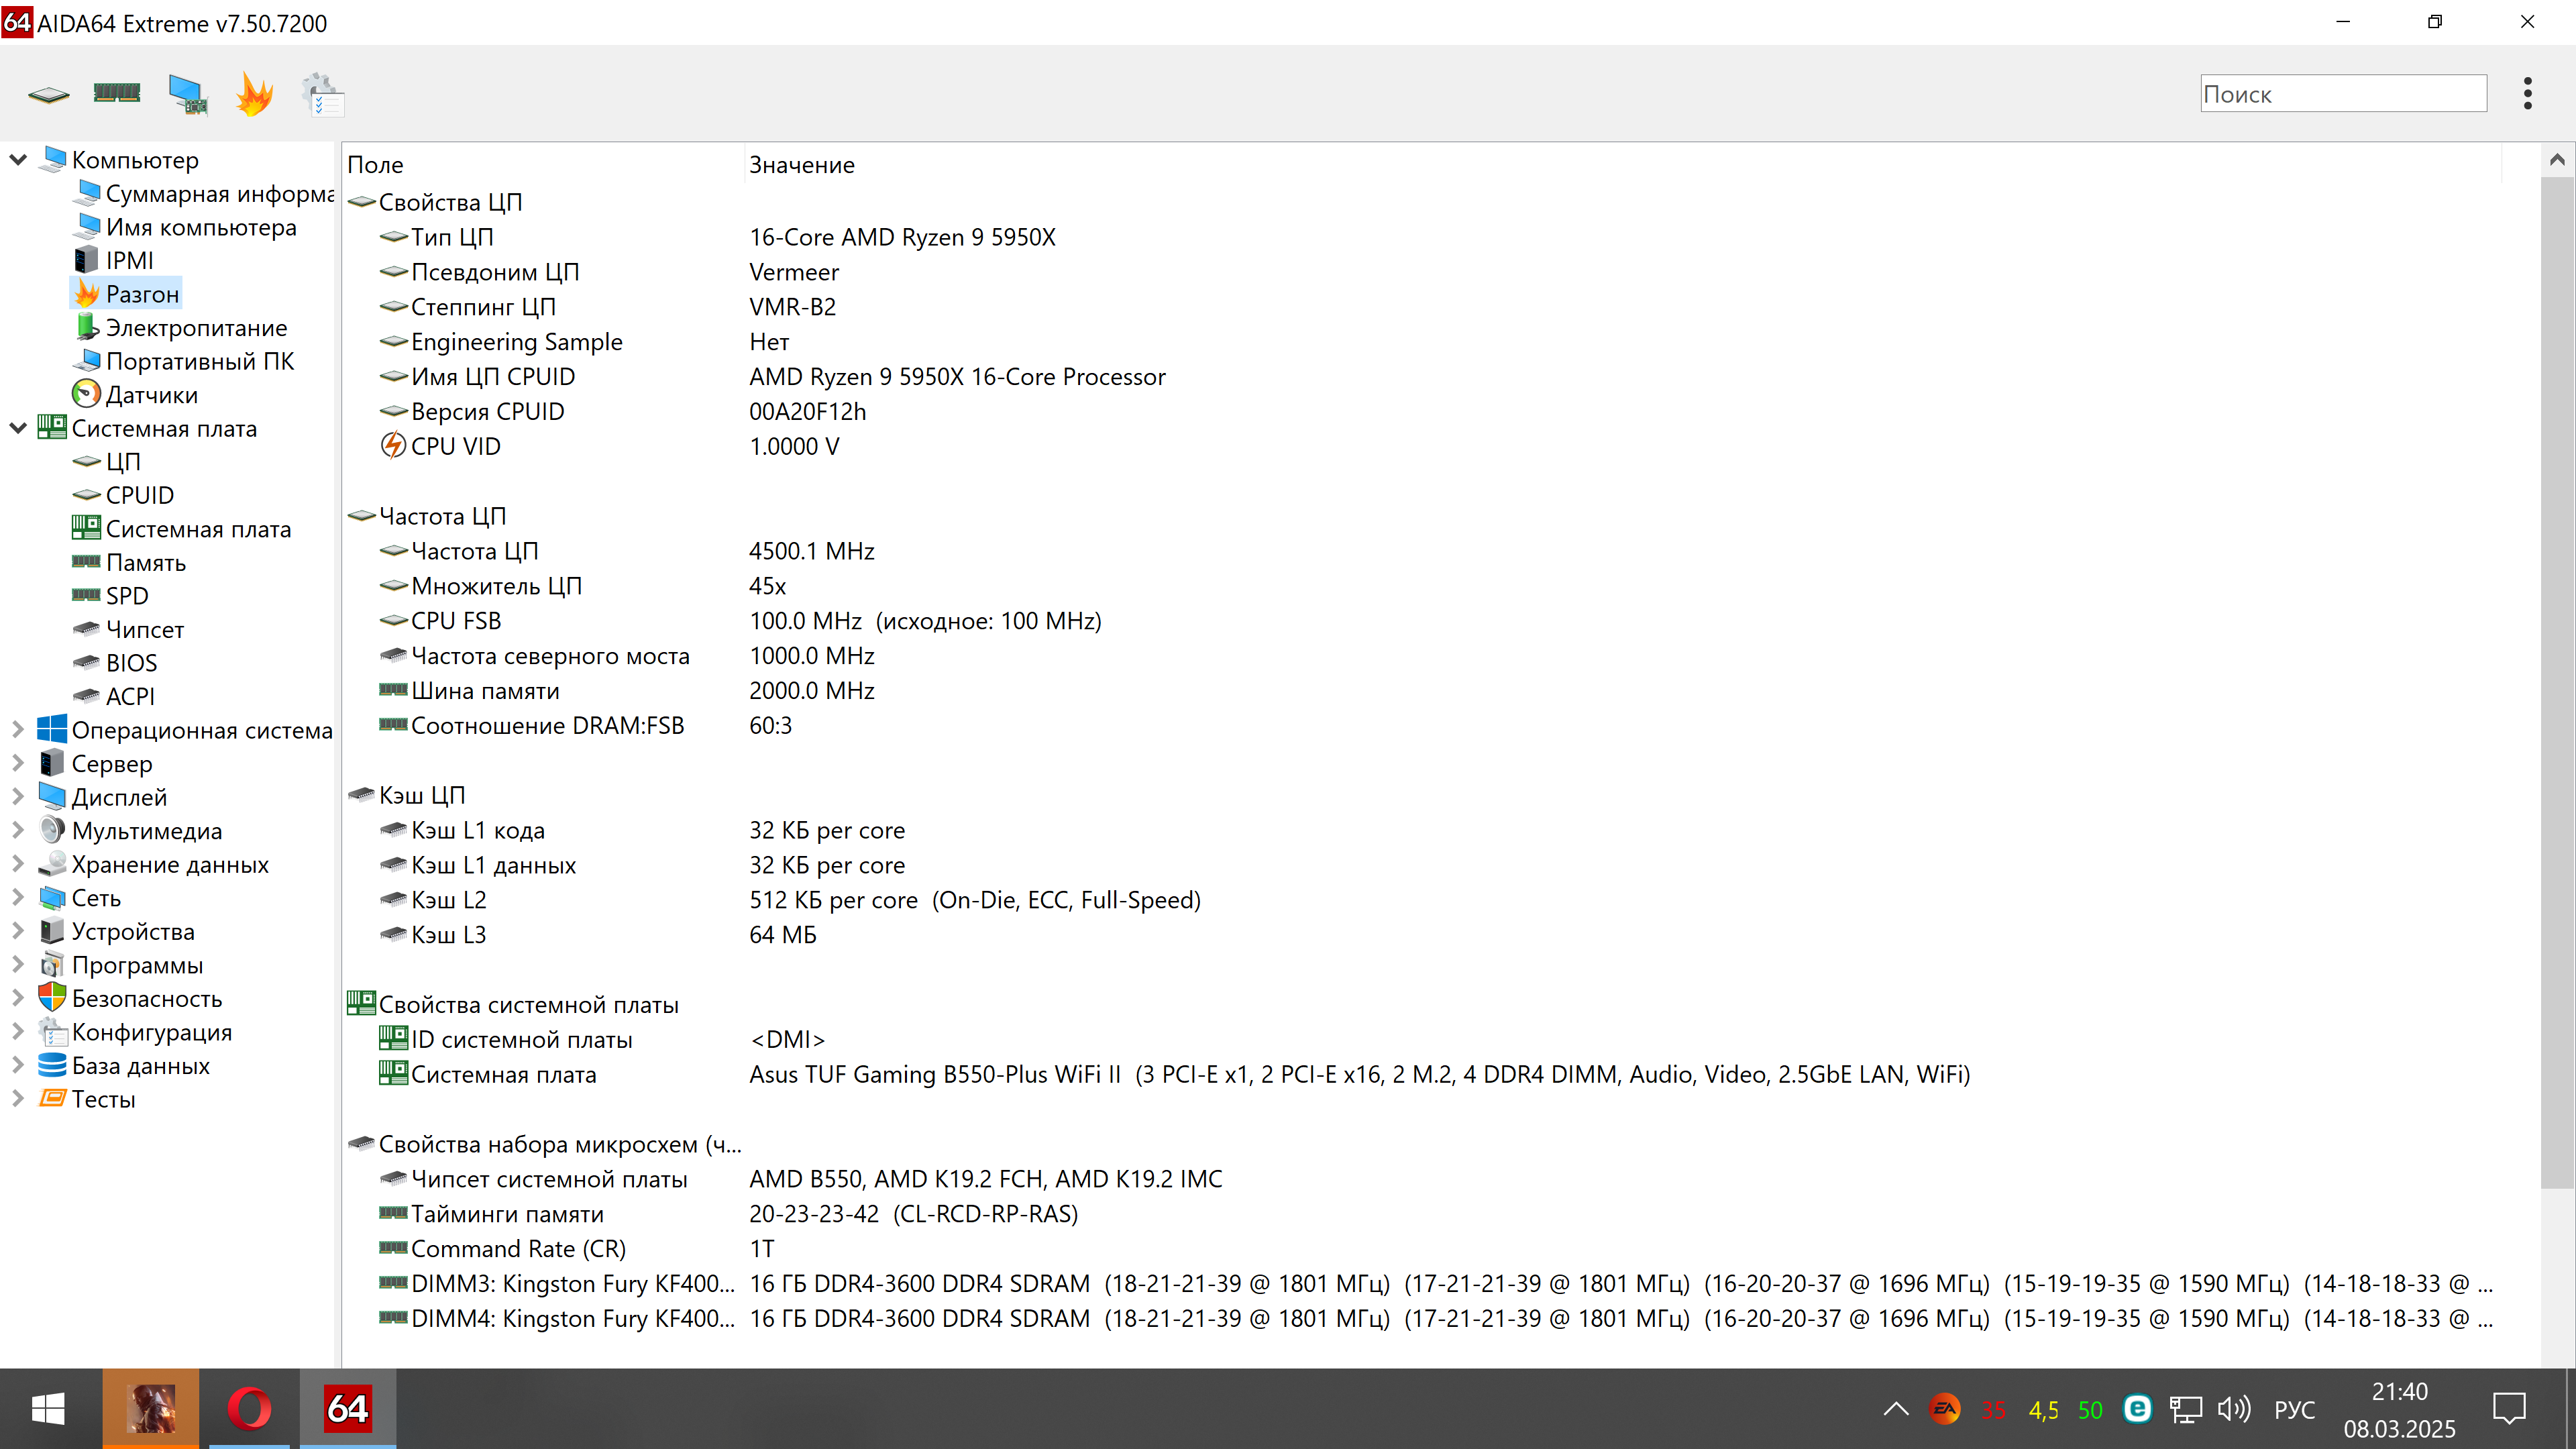This screenshot has width=2576, height=1449.
Task: Click the Поле column header
Action: pos(375,165)
